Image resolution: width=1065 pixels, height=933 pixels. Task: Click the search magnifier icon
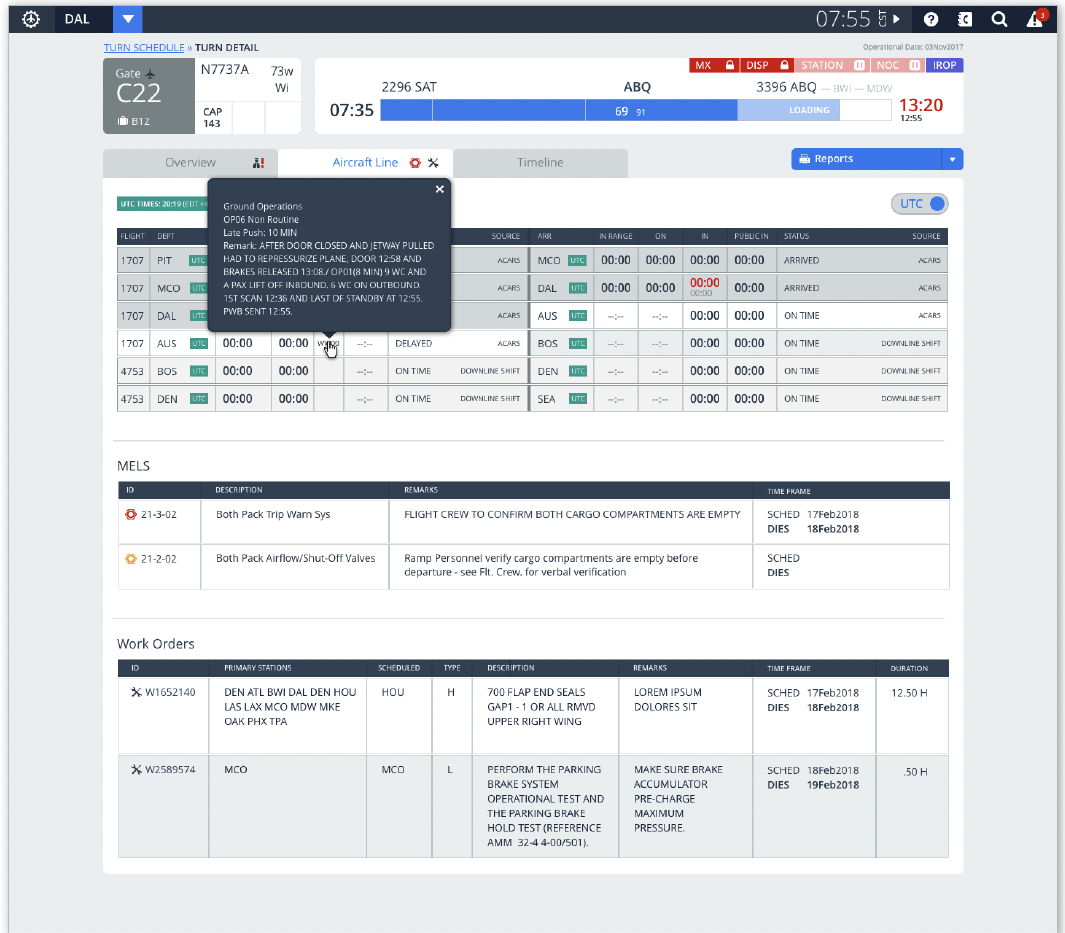999,19
